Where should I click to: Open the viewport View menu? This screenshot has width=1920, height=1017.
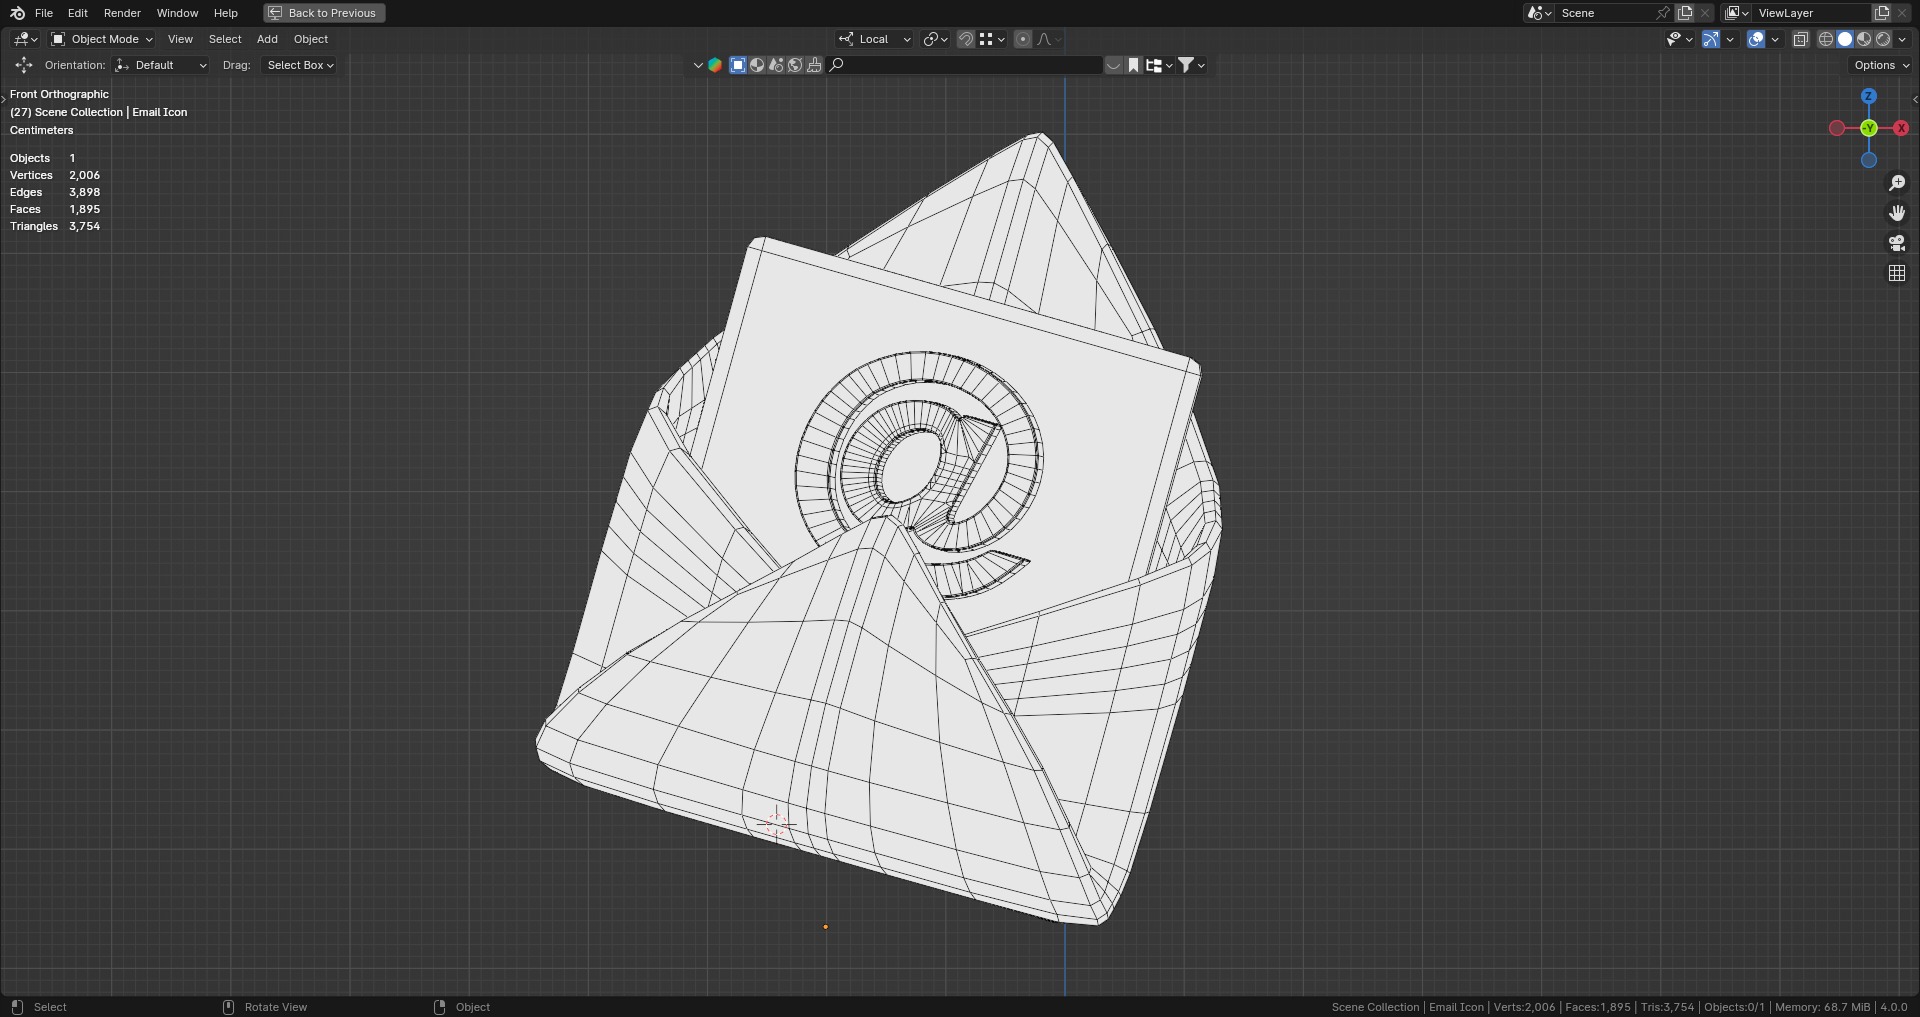180,39
